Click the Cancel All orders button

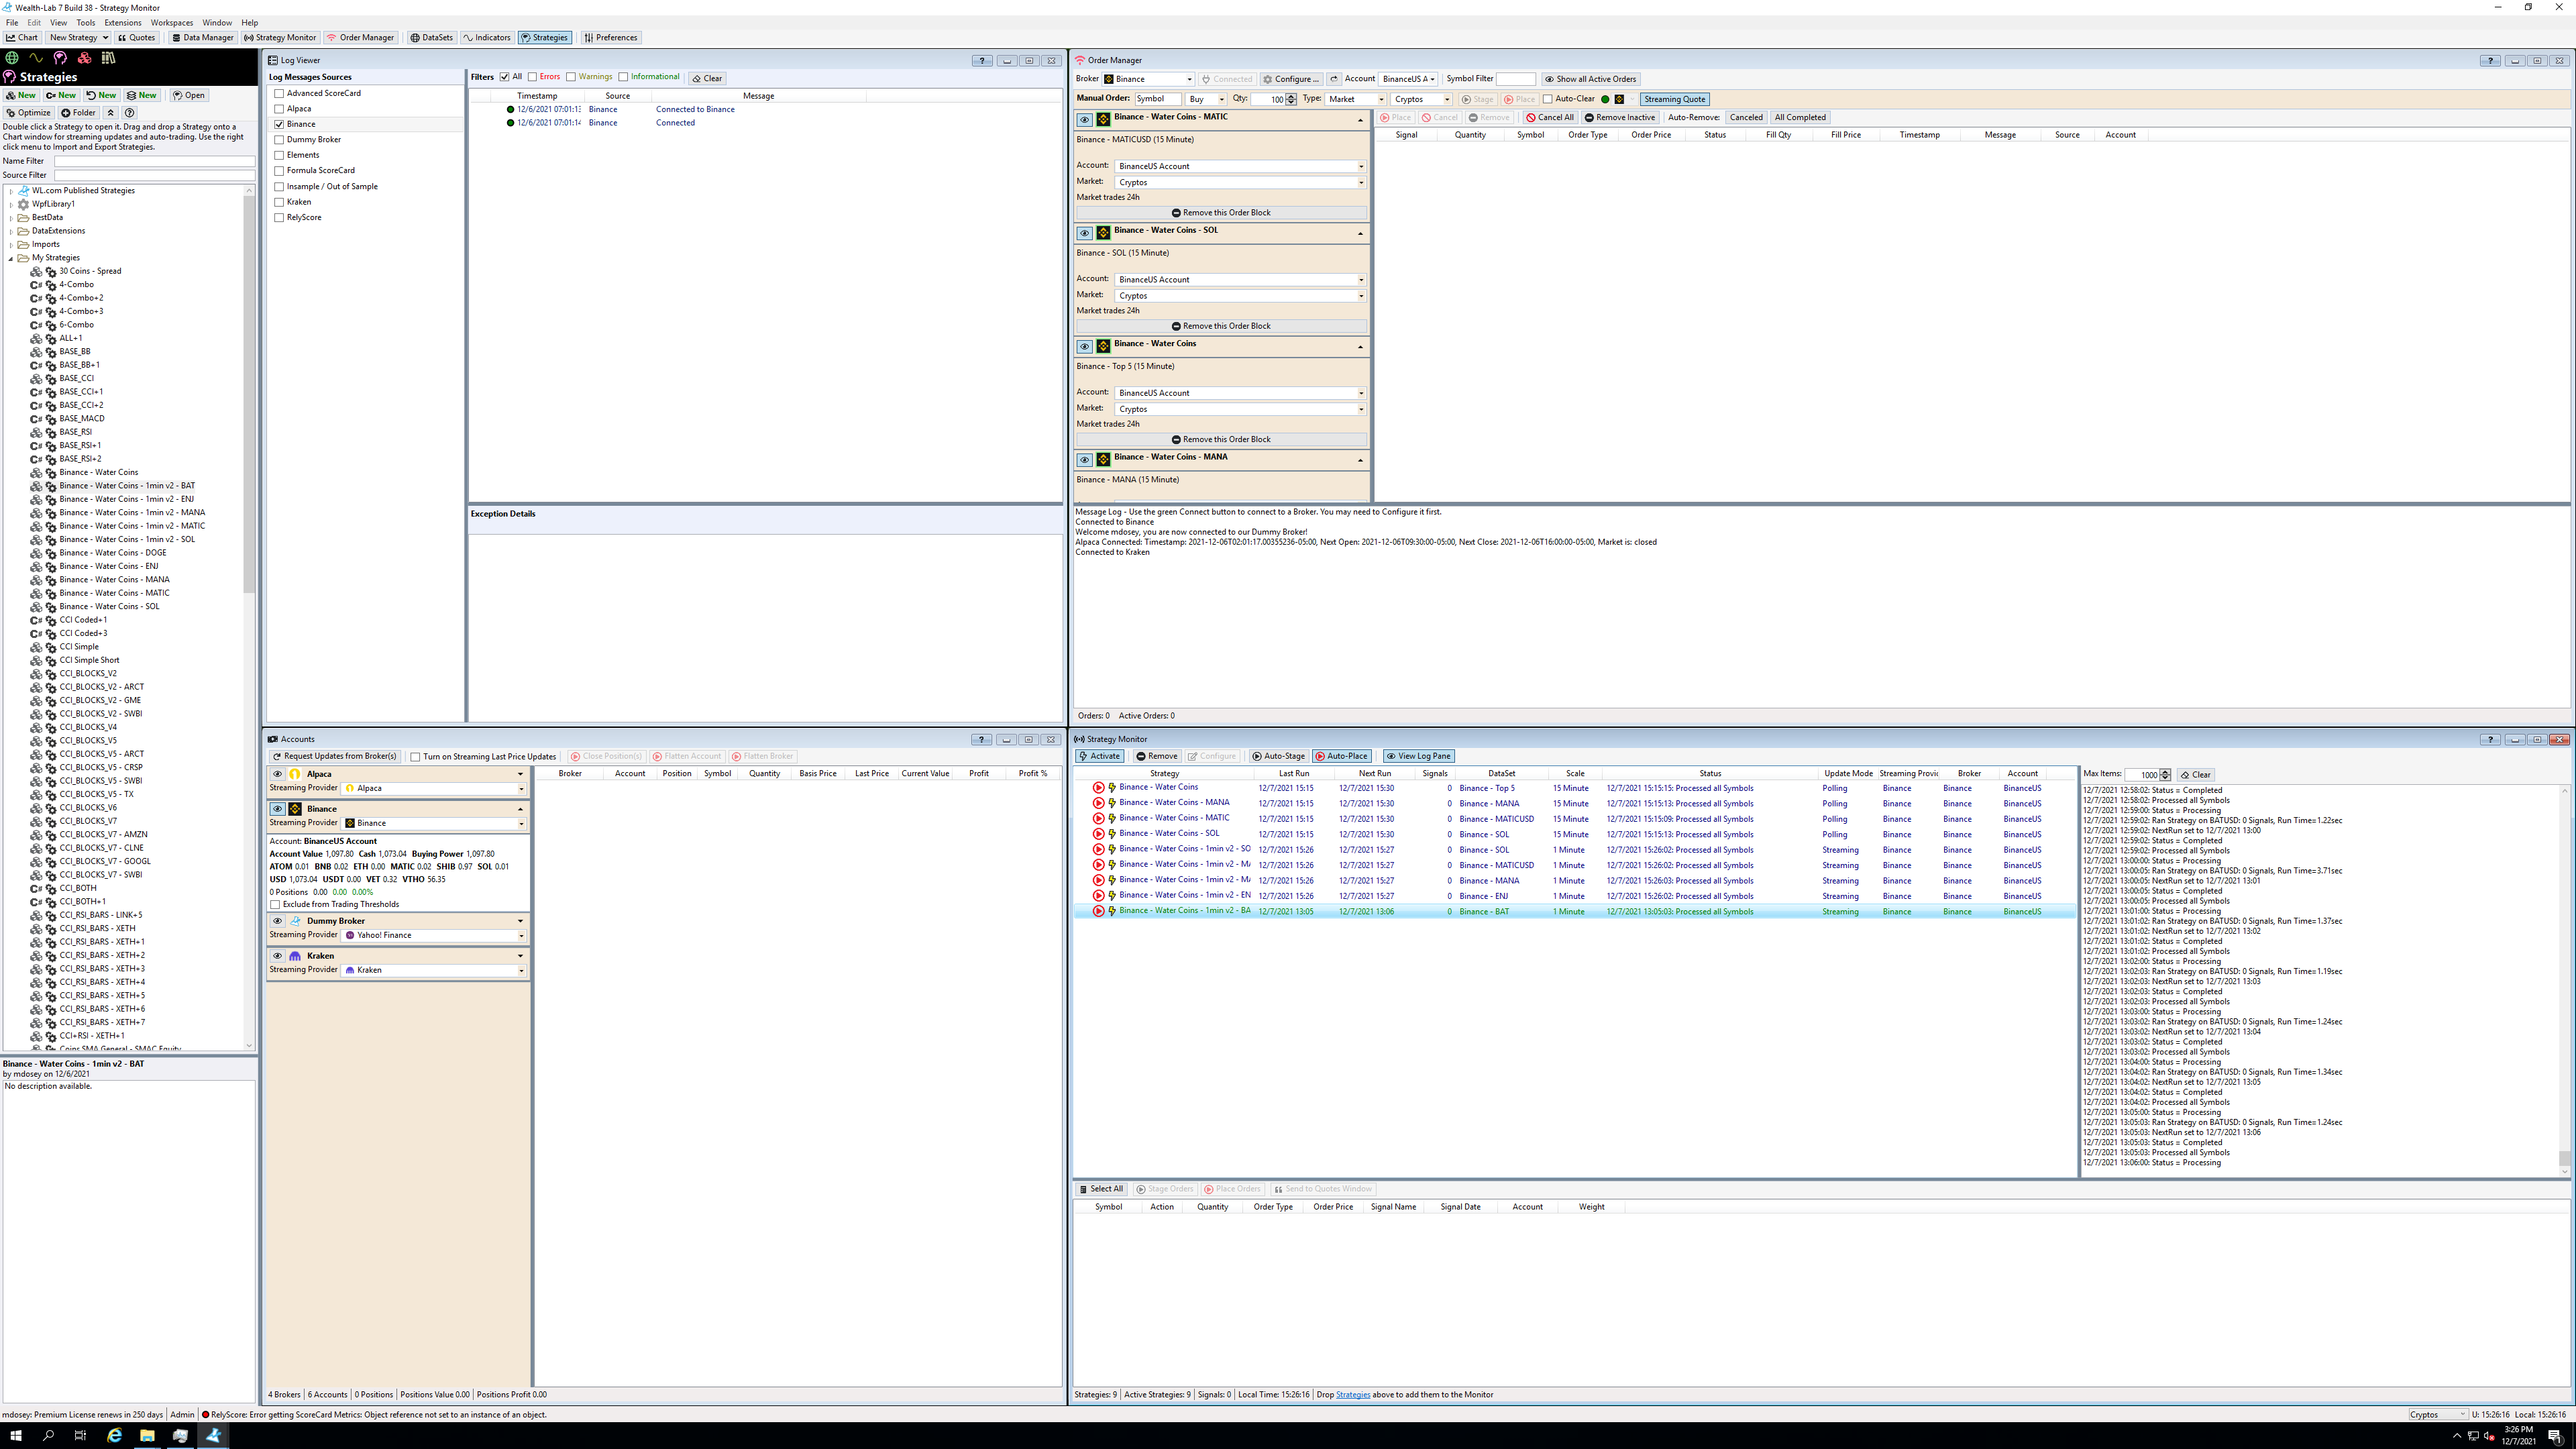click(1549, 117)
